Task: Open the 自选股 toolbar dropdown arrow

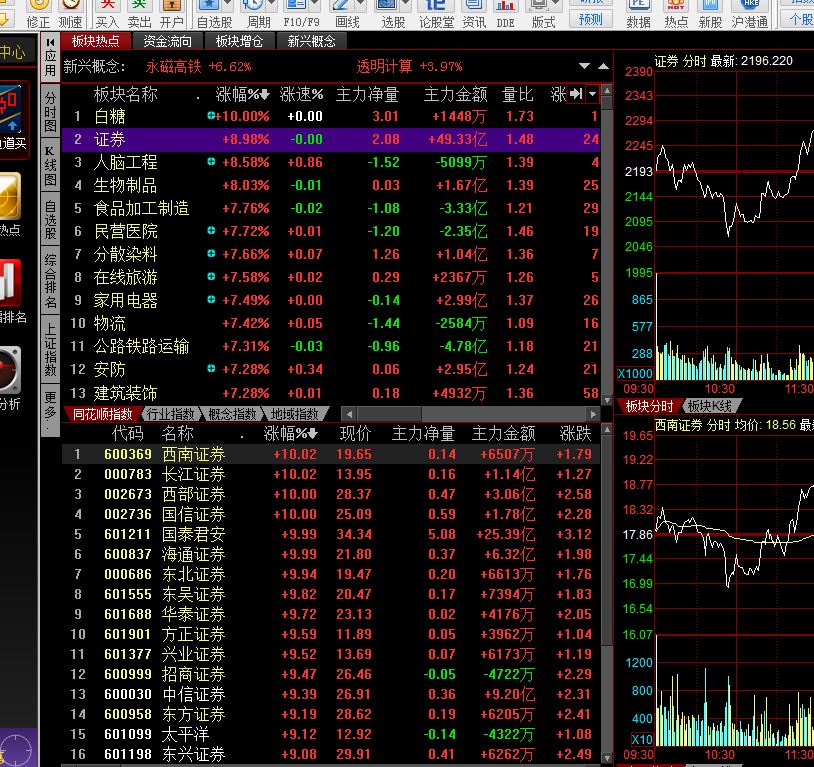Action: tap(228, 5)
